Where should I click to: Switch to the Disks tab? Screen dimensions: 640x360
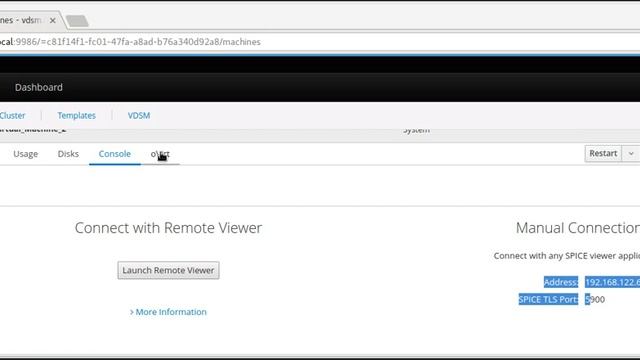coord(68,154)
